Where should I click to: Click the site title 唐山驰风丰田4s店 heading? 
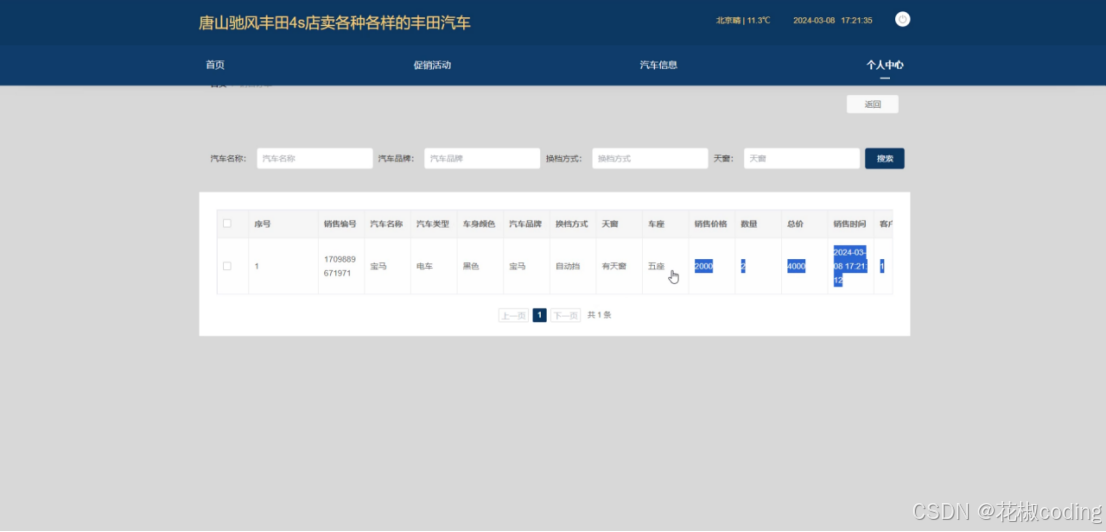click(334, 23)
